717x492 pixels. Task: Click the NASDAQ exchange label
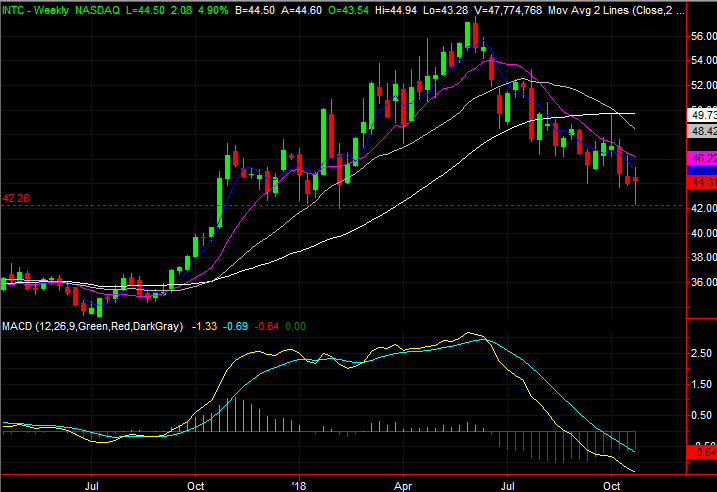pyautogui.click(x=97, y=10)
